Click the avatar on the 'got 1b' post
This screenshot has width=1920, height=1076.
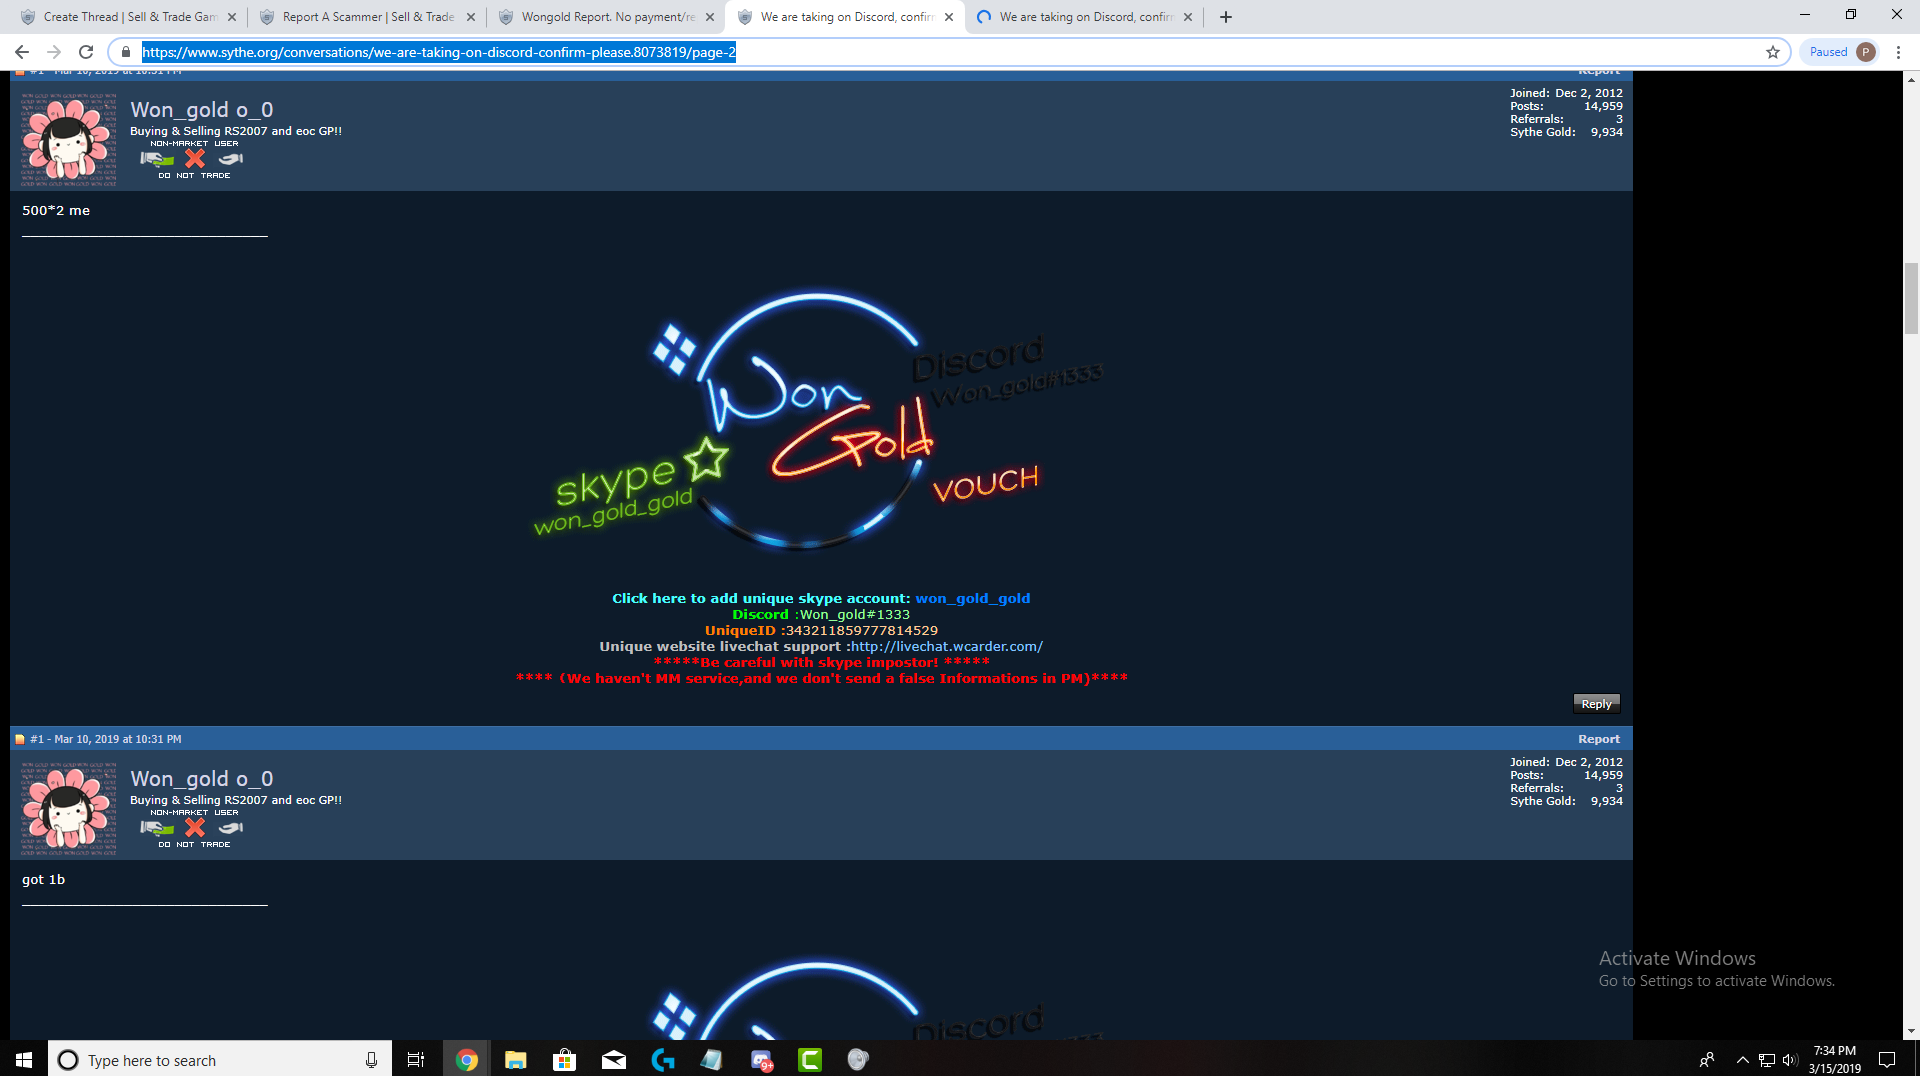(x=68, y=809)
